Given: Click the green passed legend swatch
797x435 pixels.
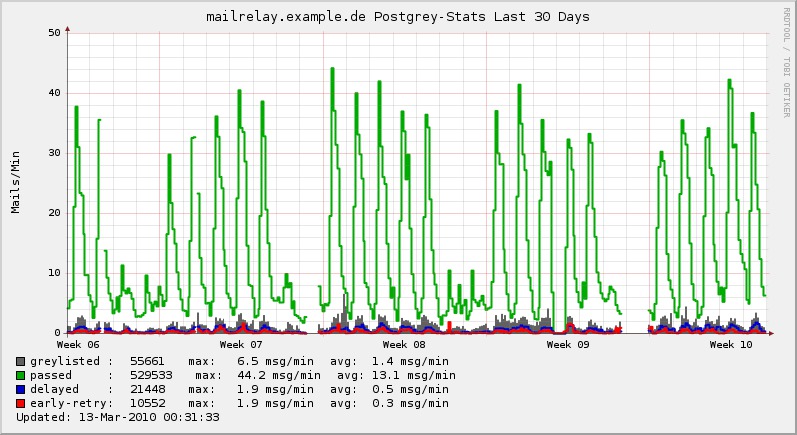Looking at the screenshot, I should click(x=20, y=375).
